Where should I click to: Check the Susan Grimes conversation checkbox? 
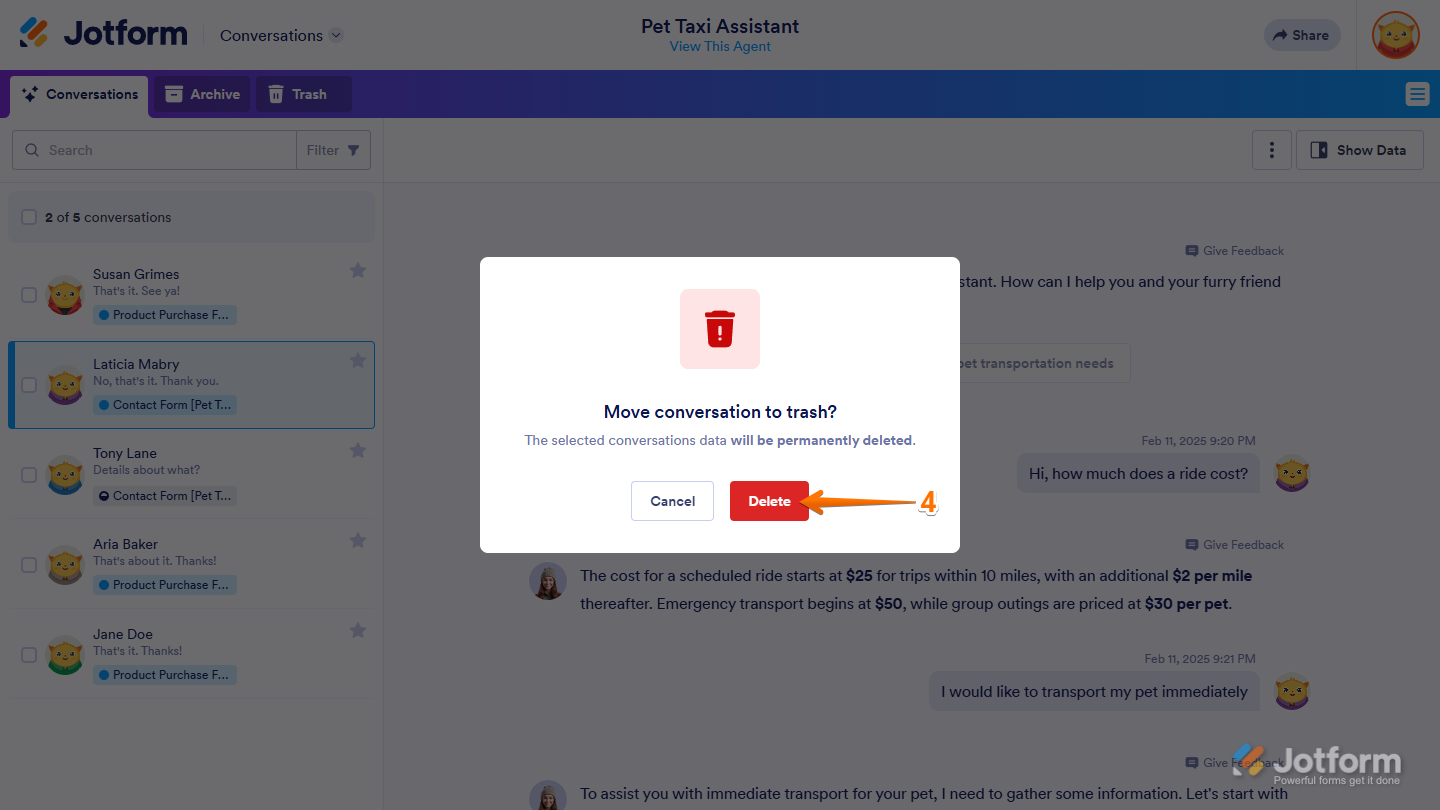click(x=29, y=295)
